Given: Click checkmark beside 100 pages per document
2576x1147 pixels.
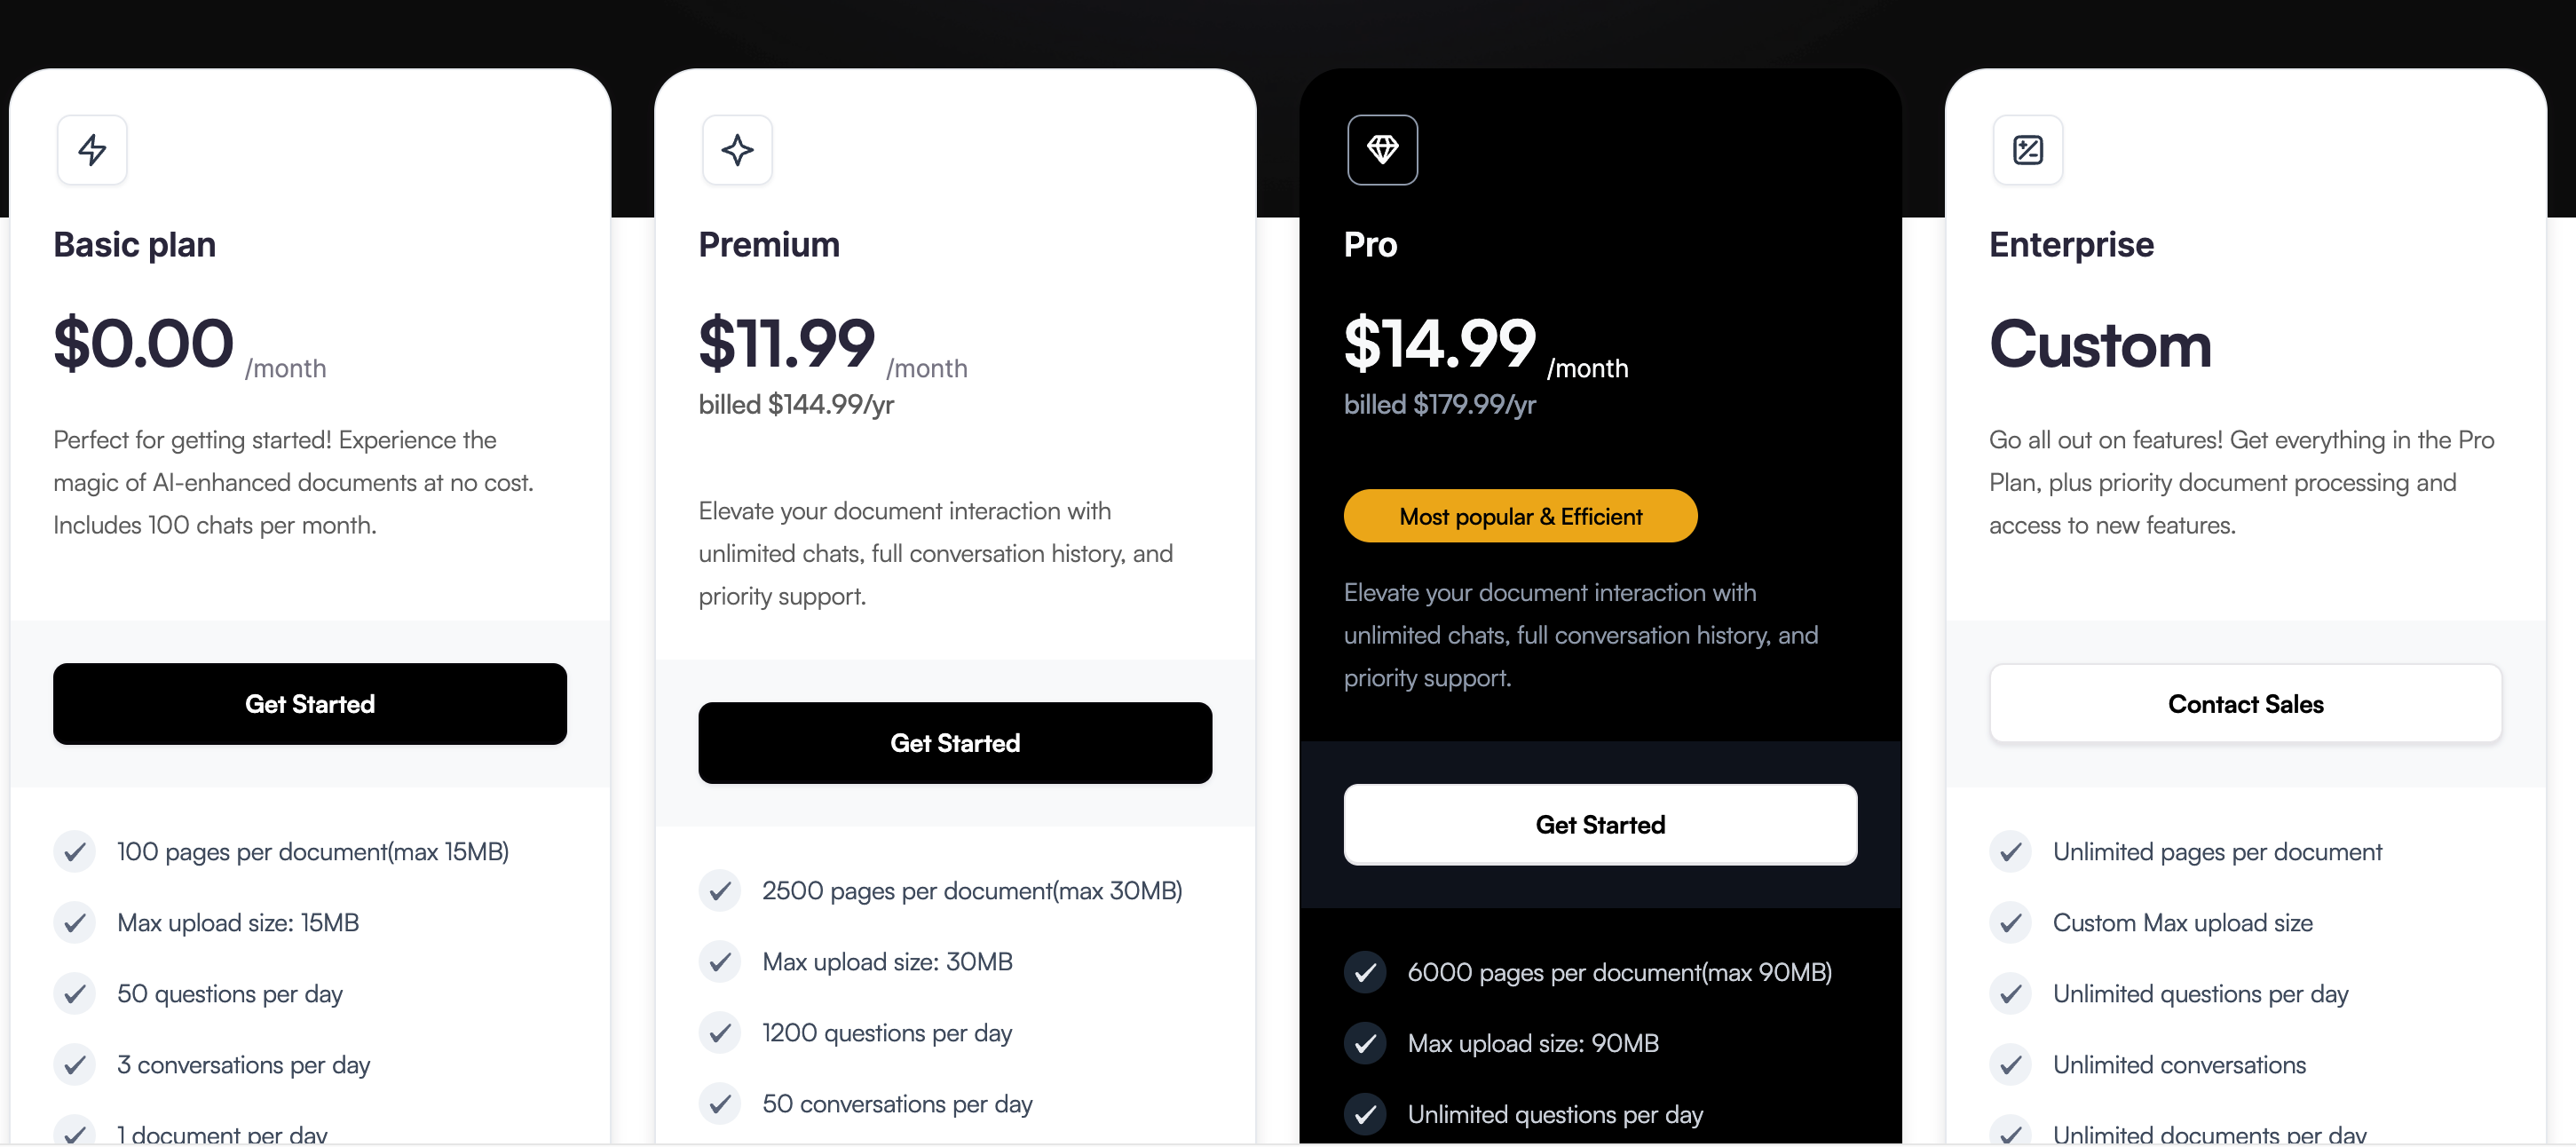Looking at the screenshot, I should coord(74,852).
